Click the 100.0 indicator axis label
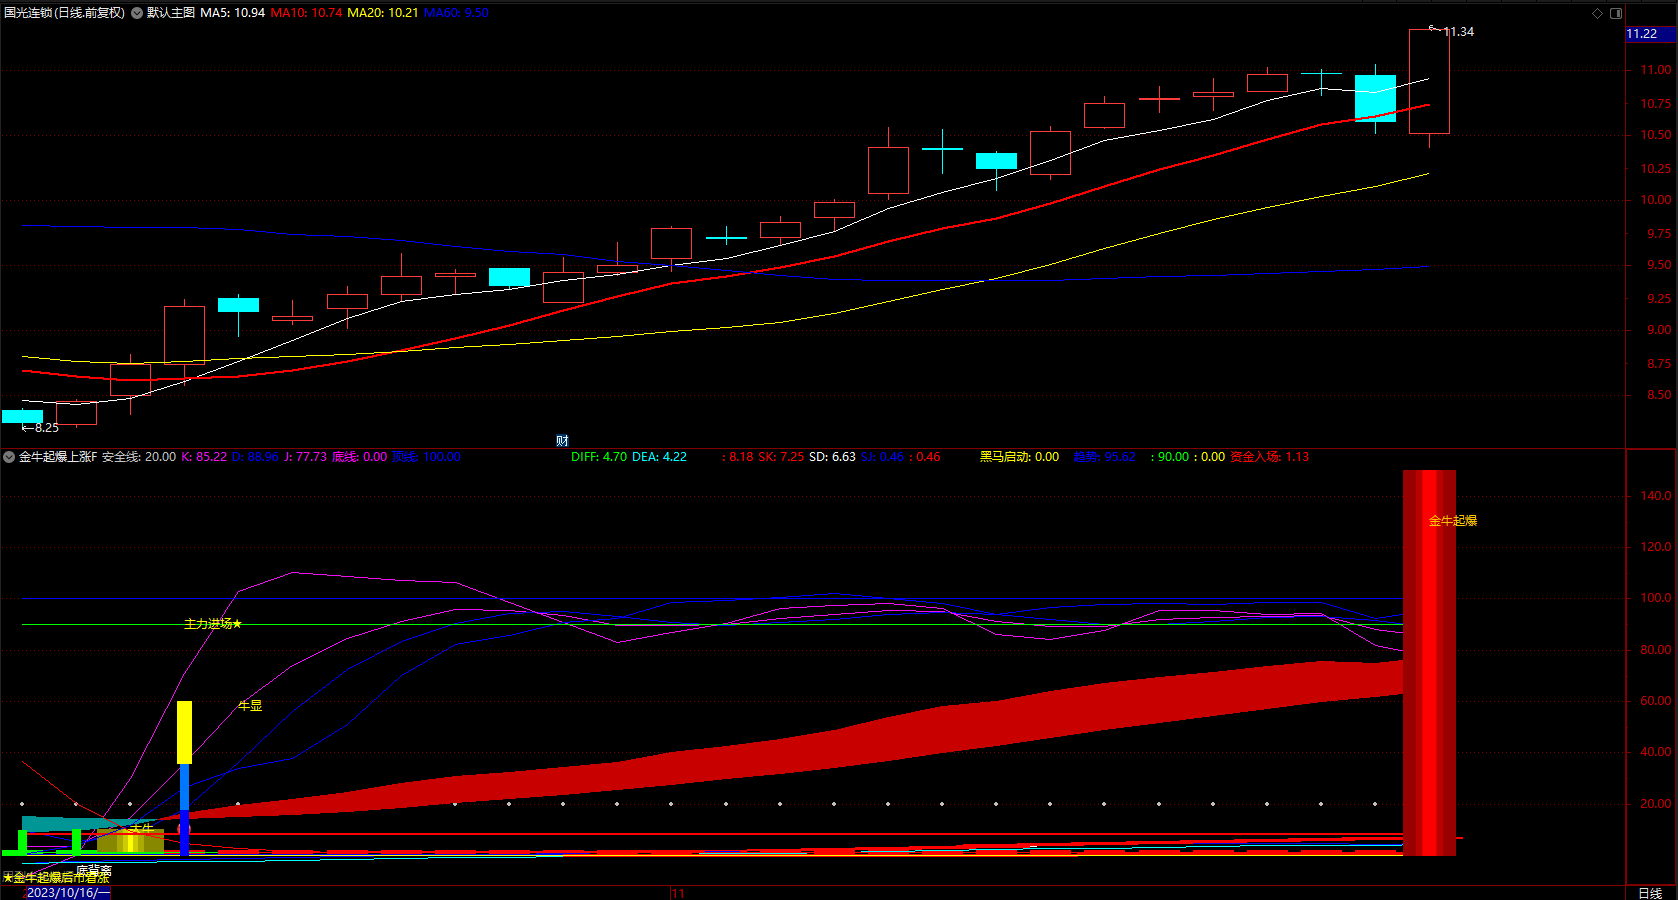 point(1655,598)
